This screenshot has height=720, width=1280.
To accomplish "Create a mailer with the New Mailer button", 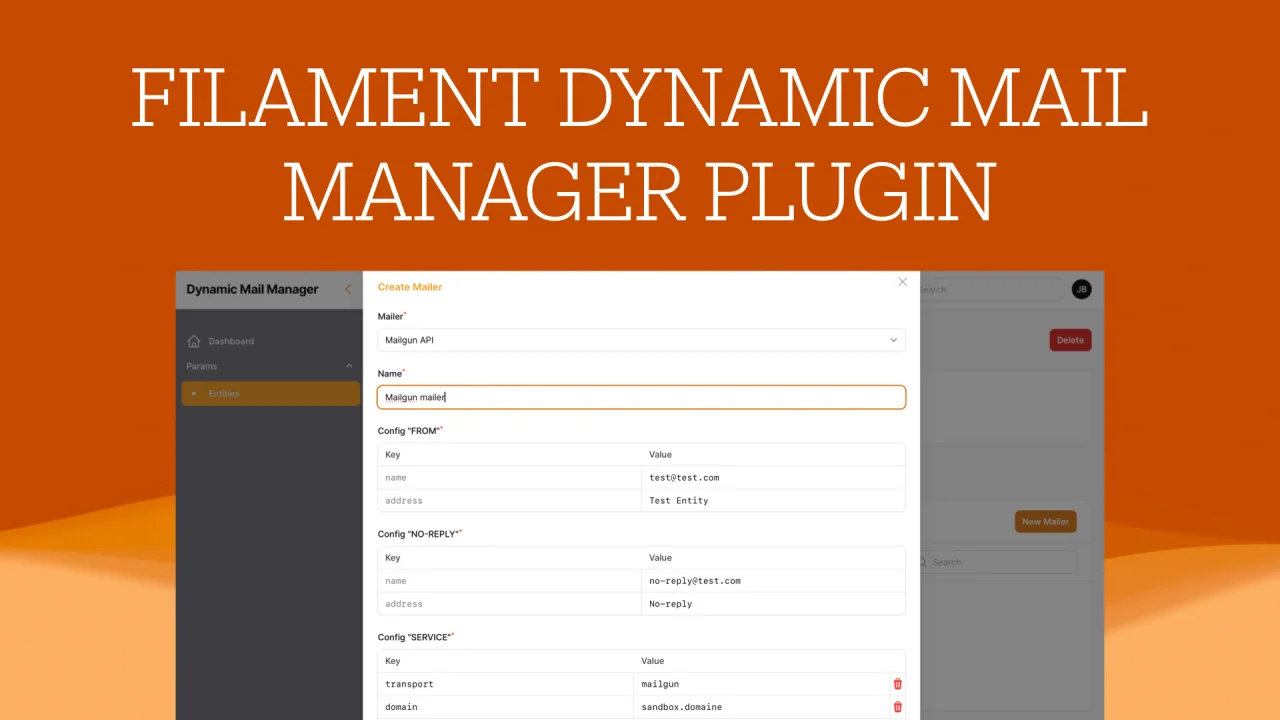I will 1045,521.
